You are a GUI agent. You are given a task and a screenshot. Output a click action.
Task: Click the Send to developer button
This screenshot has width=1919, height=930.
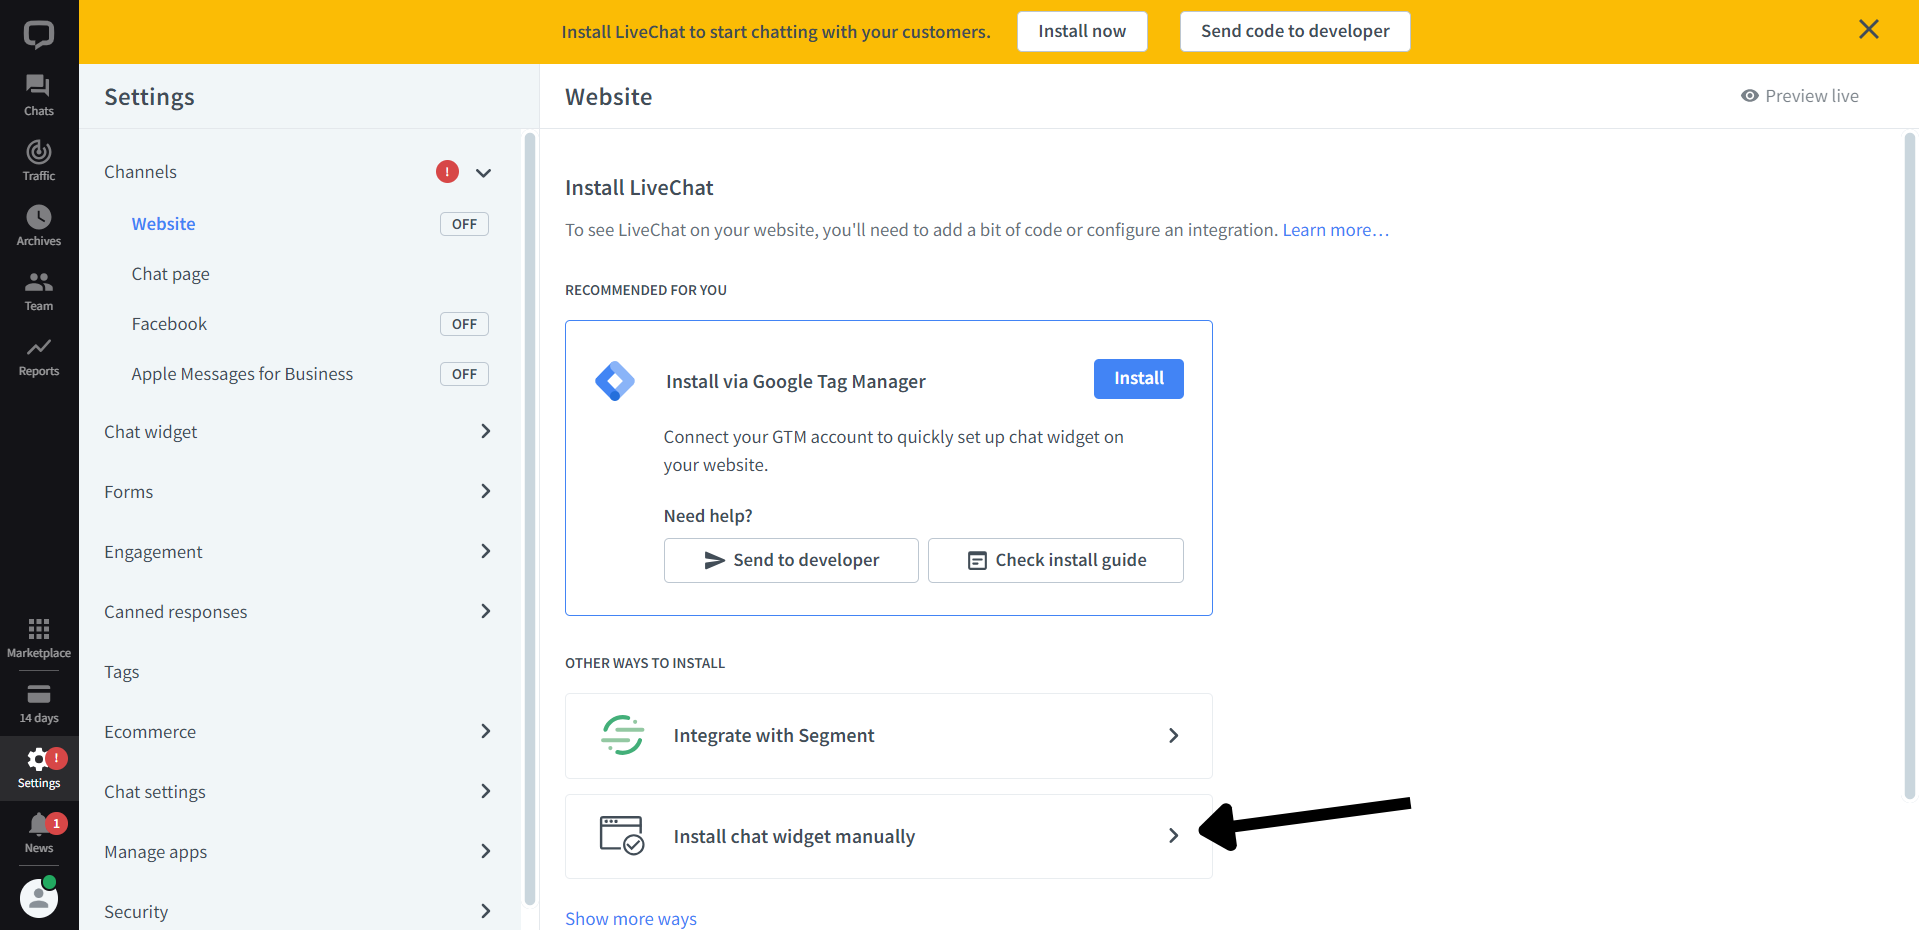point(791,560)
